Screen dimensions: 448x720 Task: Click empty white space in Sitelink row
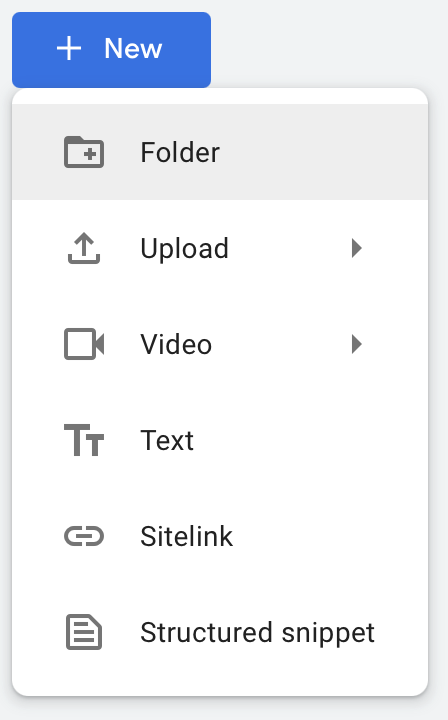pyautogui.click(x=330, y=536)
